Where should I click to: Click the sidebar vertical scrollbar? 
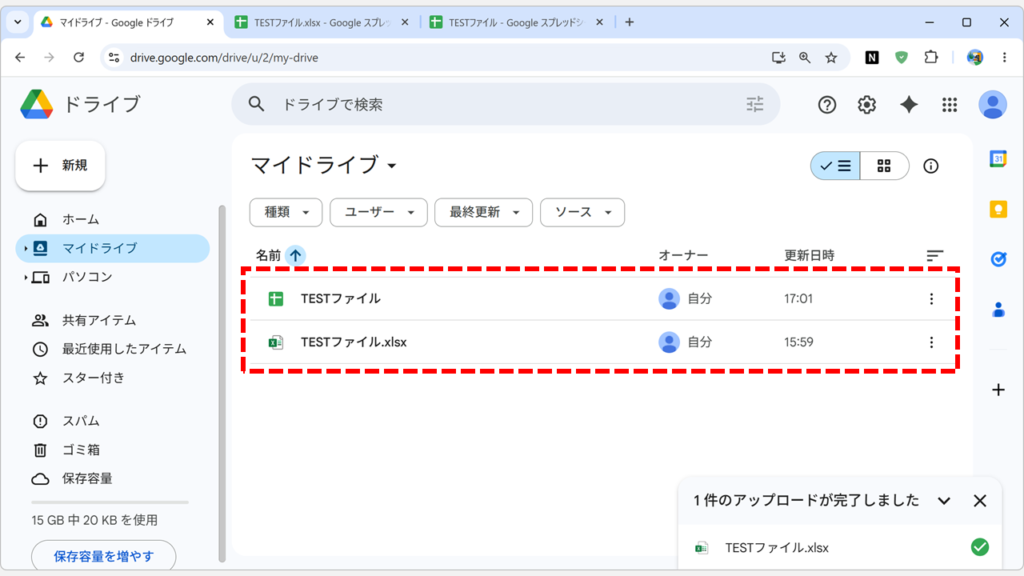click(222, 383)
